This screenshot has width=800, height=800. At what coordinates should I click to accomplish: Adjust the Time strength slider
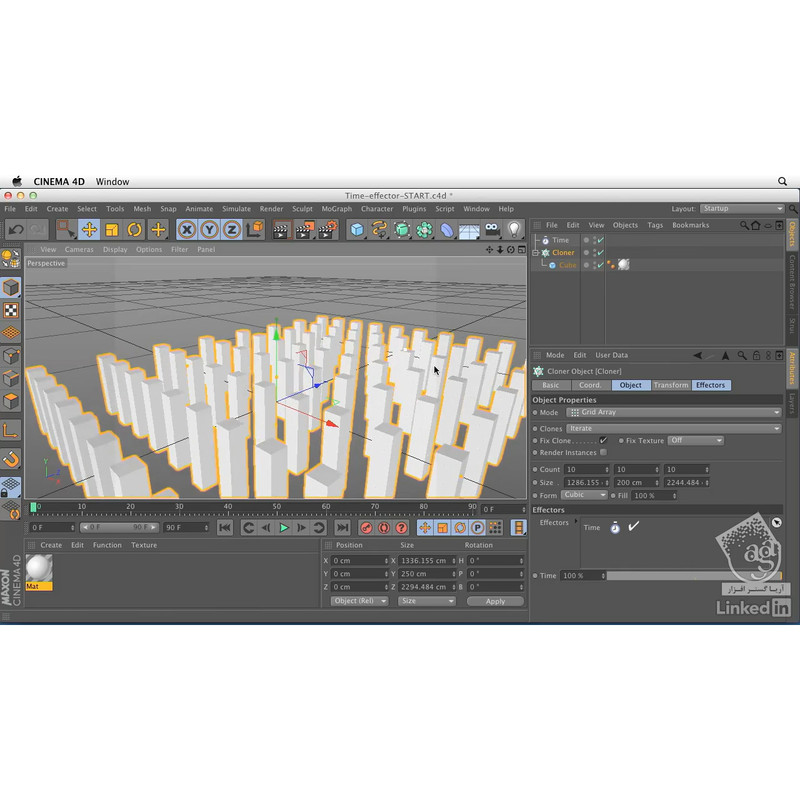pos(694,576)
